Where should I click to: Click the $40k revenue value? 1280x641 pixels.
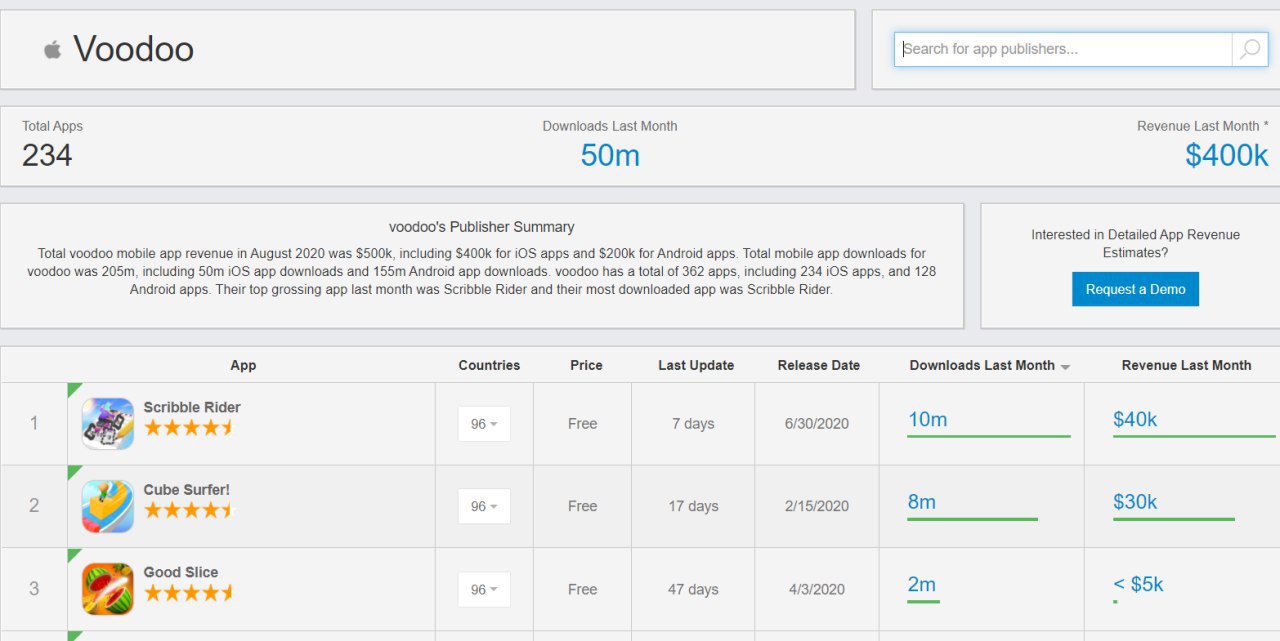pos(1135,420)
